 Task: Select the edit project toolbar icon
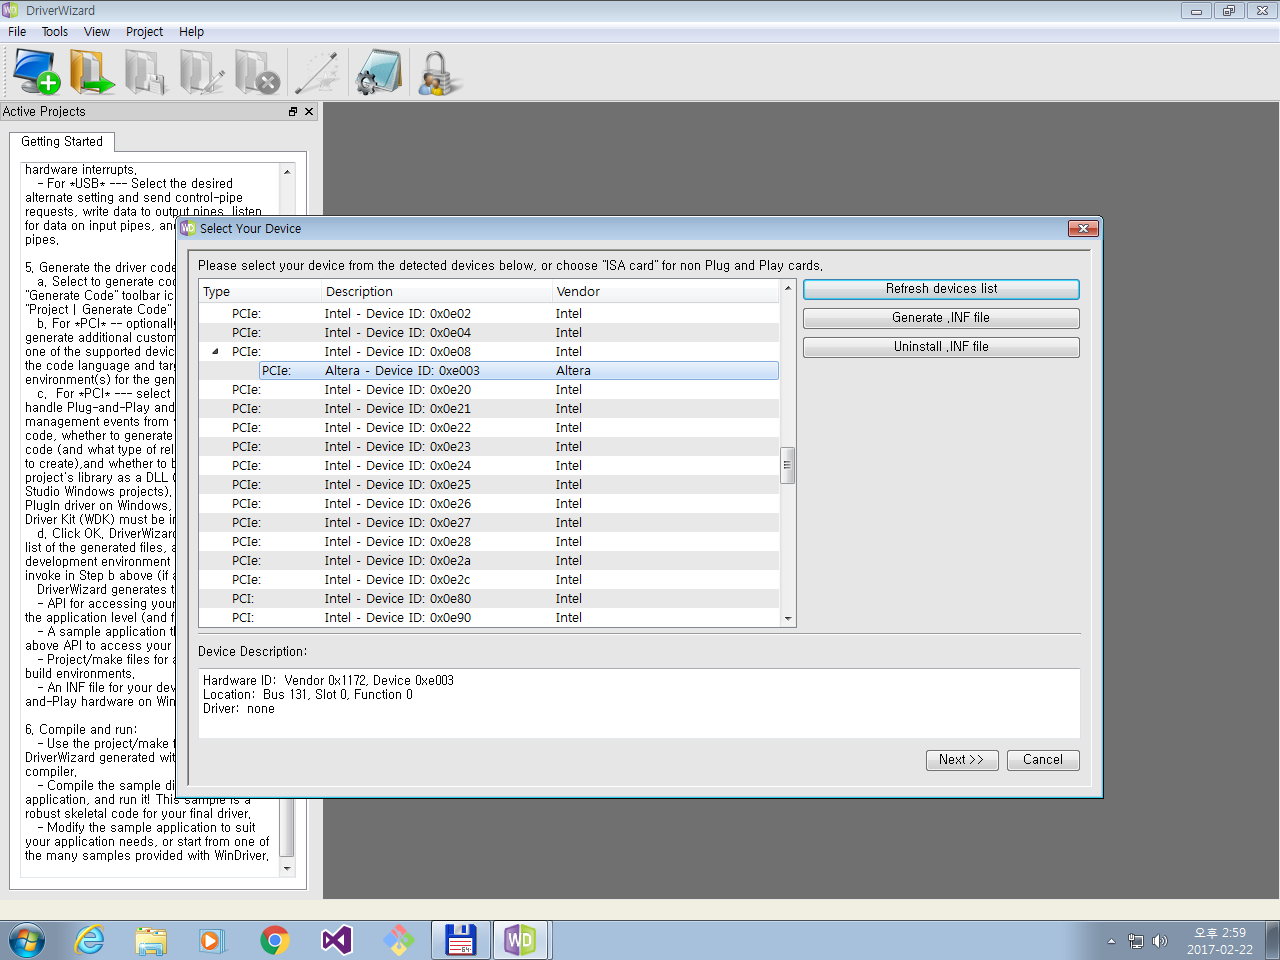click(x=201, y=71)
